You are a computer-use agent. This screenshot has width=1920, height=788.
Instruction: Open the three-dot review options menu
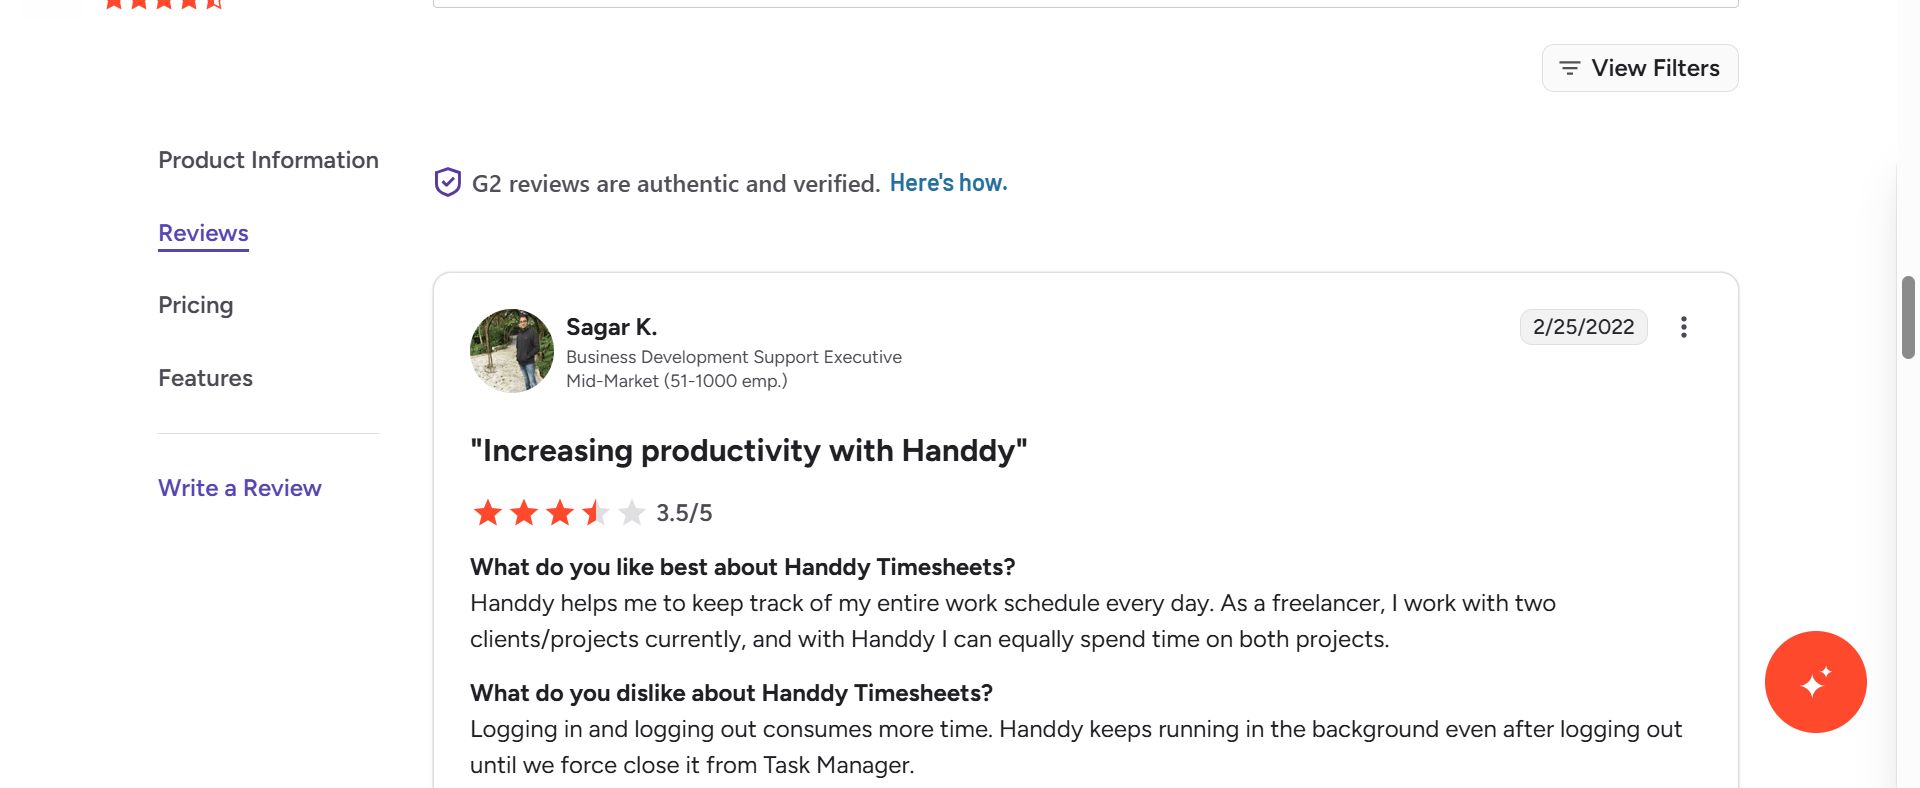coord(1684,327)
